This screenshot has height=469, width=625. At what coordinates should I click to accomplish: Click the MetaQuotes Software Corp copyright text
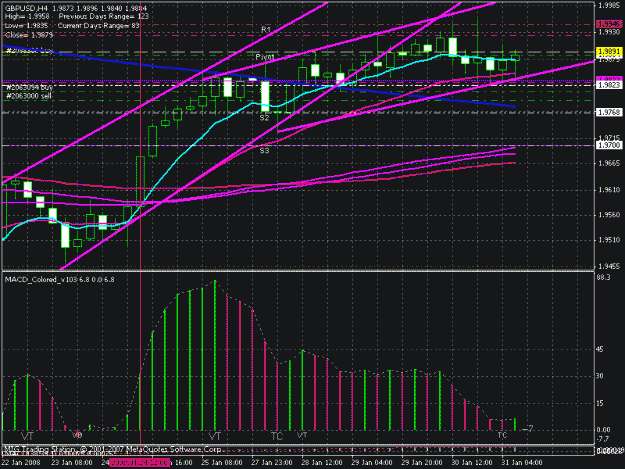(112, 449)
